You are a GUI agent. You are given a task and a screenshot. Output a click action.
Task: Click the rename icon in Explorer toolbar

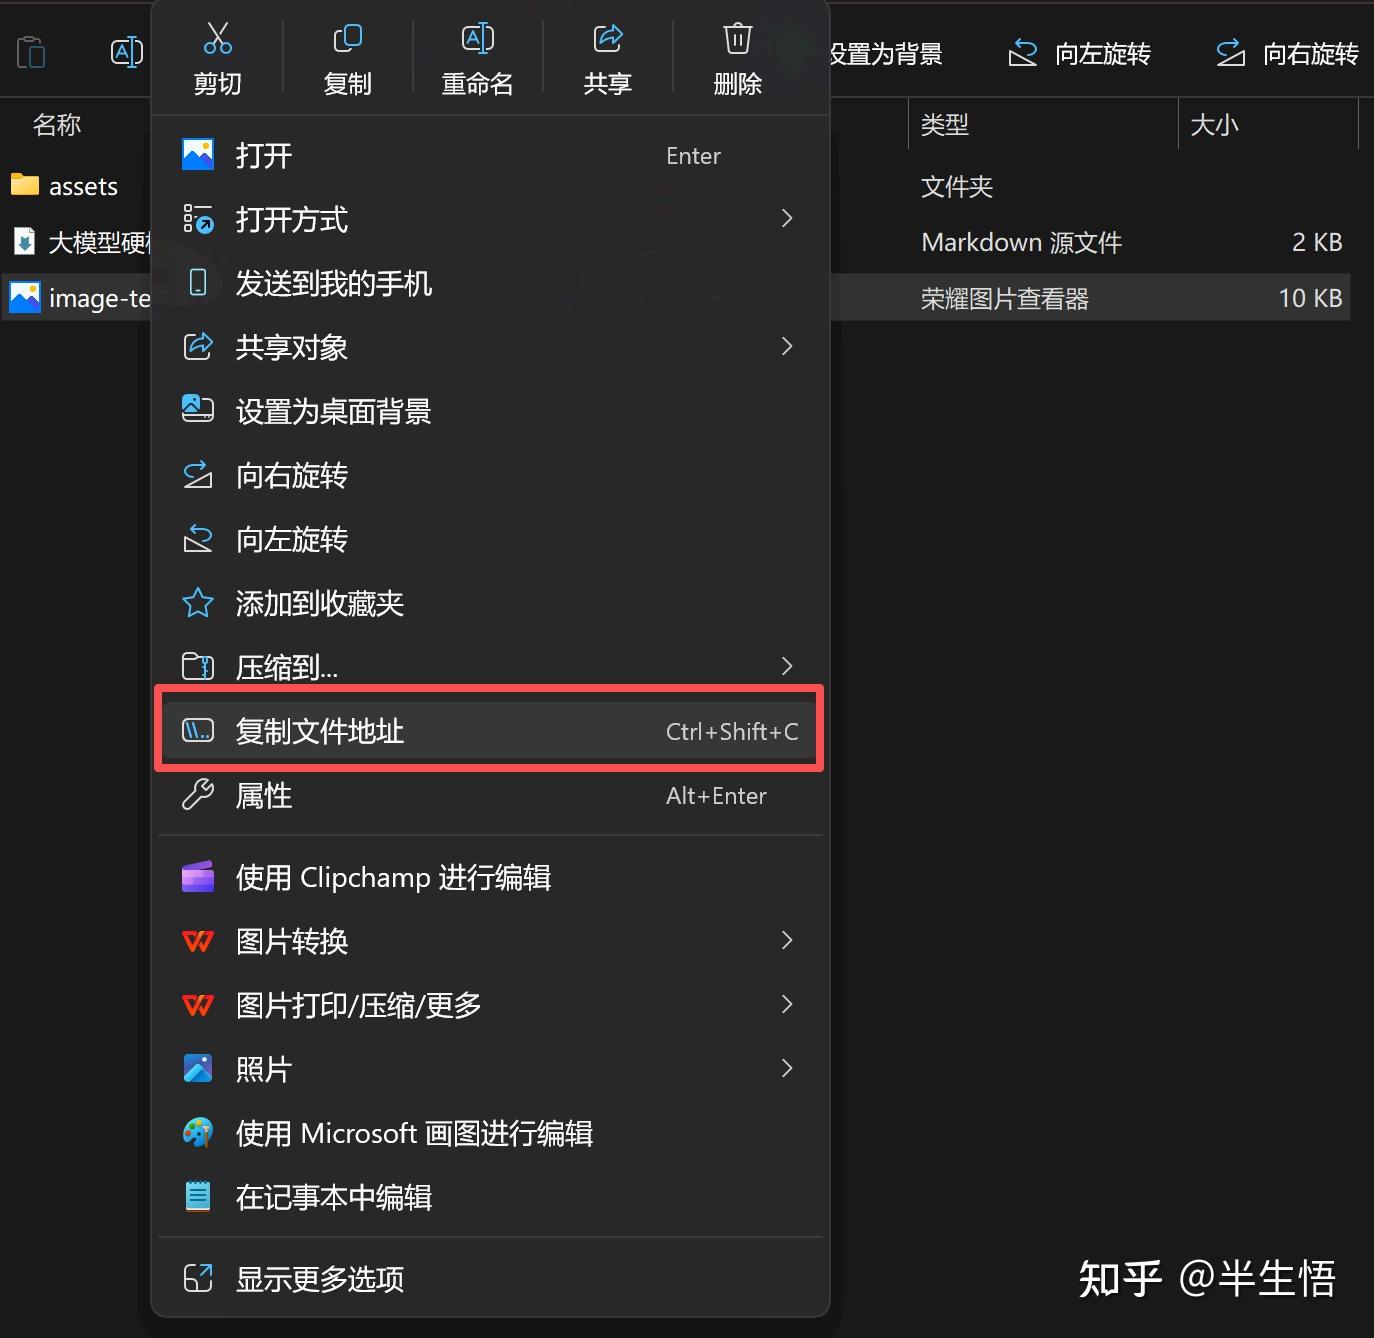126,52
